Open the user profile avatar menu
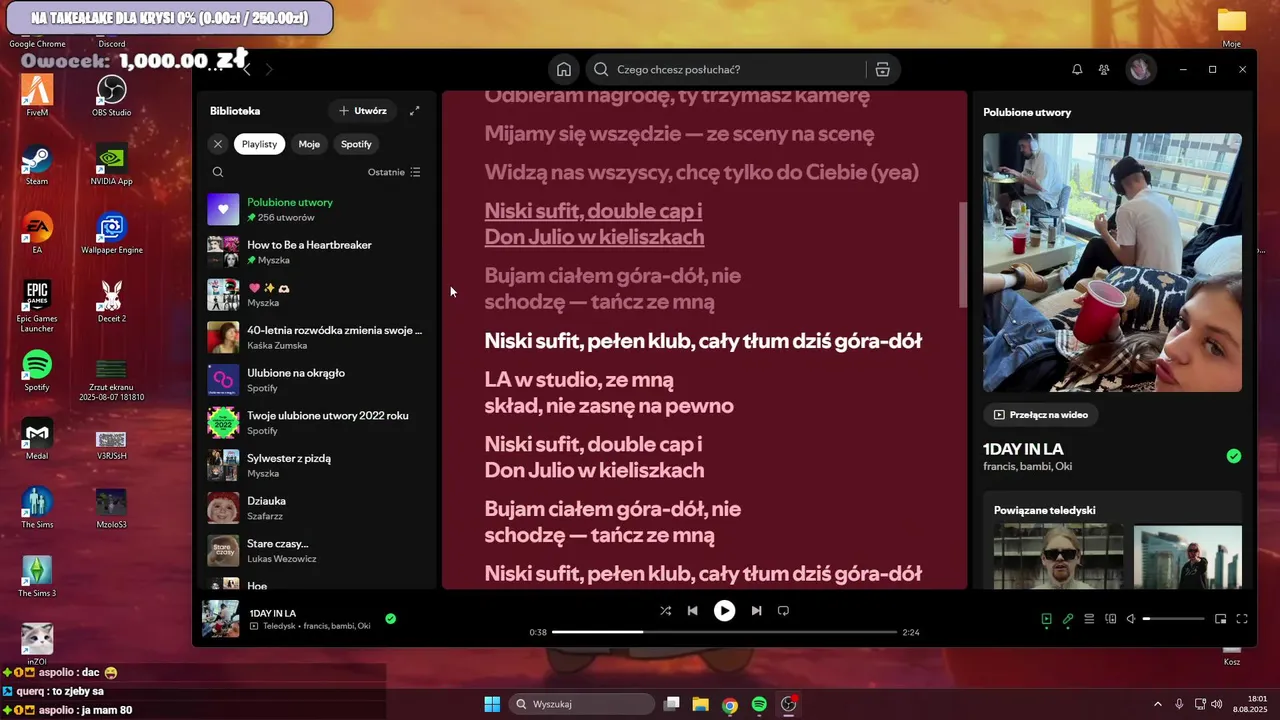Screen dimensions: 1280x720 [1140, 69]
